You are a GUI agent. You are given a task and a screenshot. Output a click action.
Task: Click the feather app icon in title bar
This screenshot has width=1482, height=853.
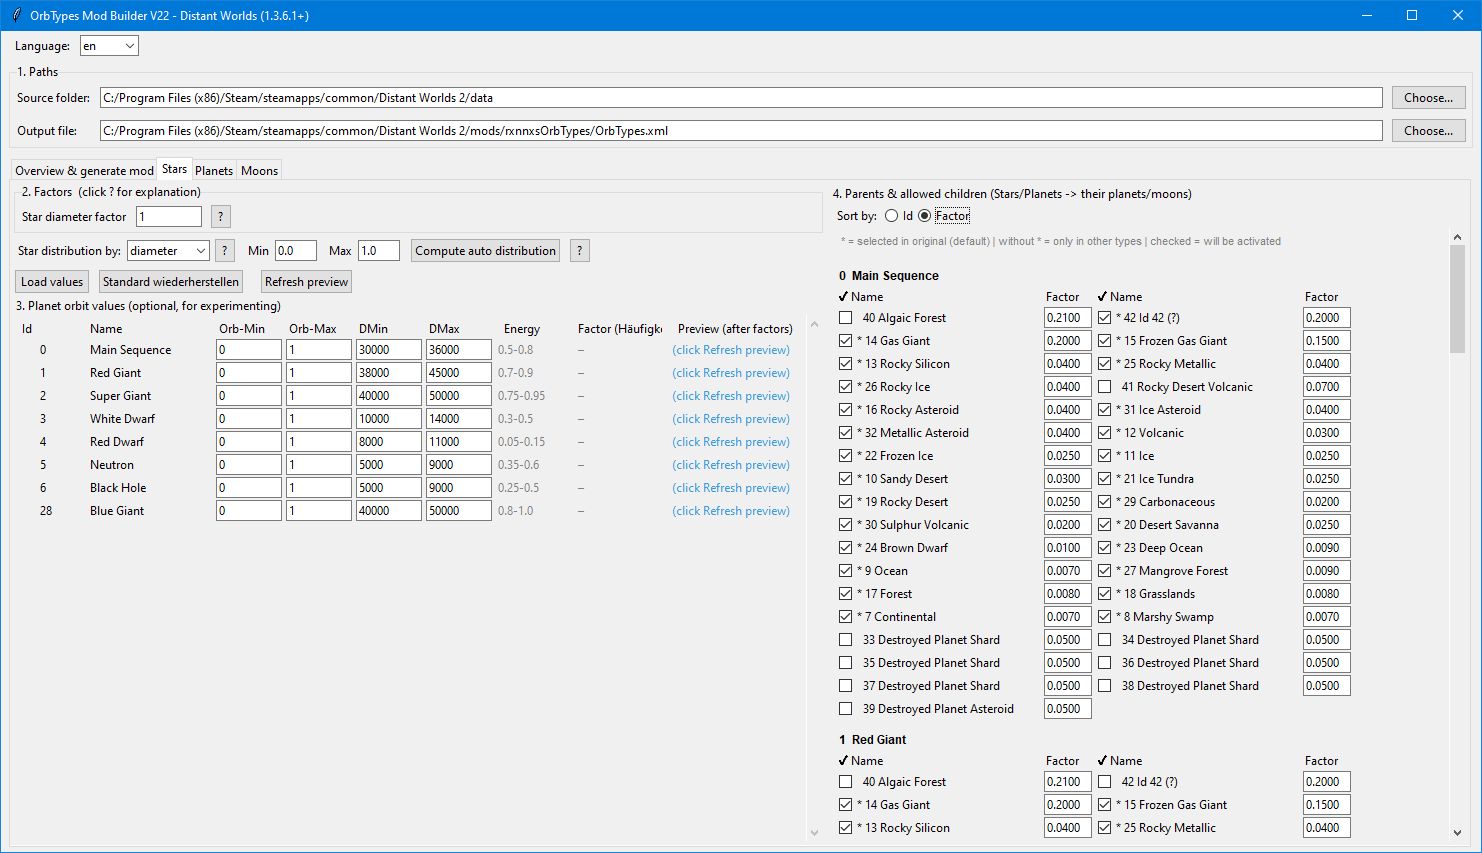pos(15,15)
